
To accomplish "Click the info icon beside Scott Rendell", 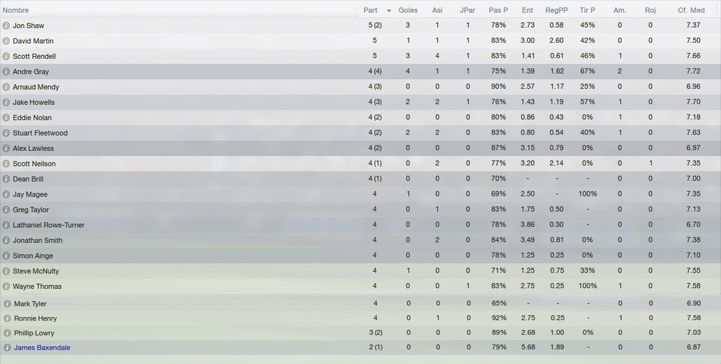I will click(x=6, y=57).
